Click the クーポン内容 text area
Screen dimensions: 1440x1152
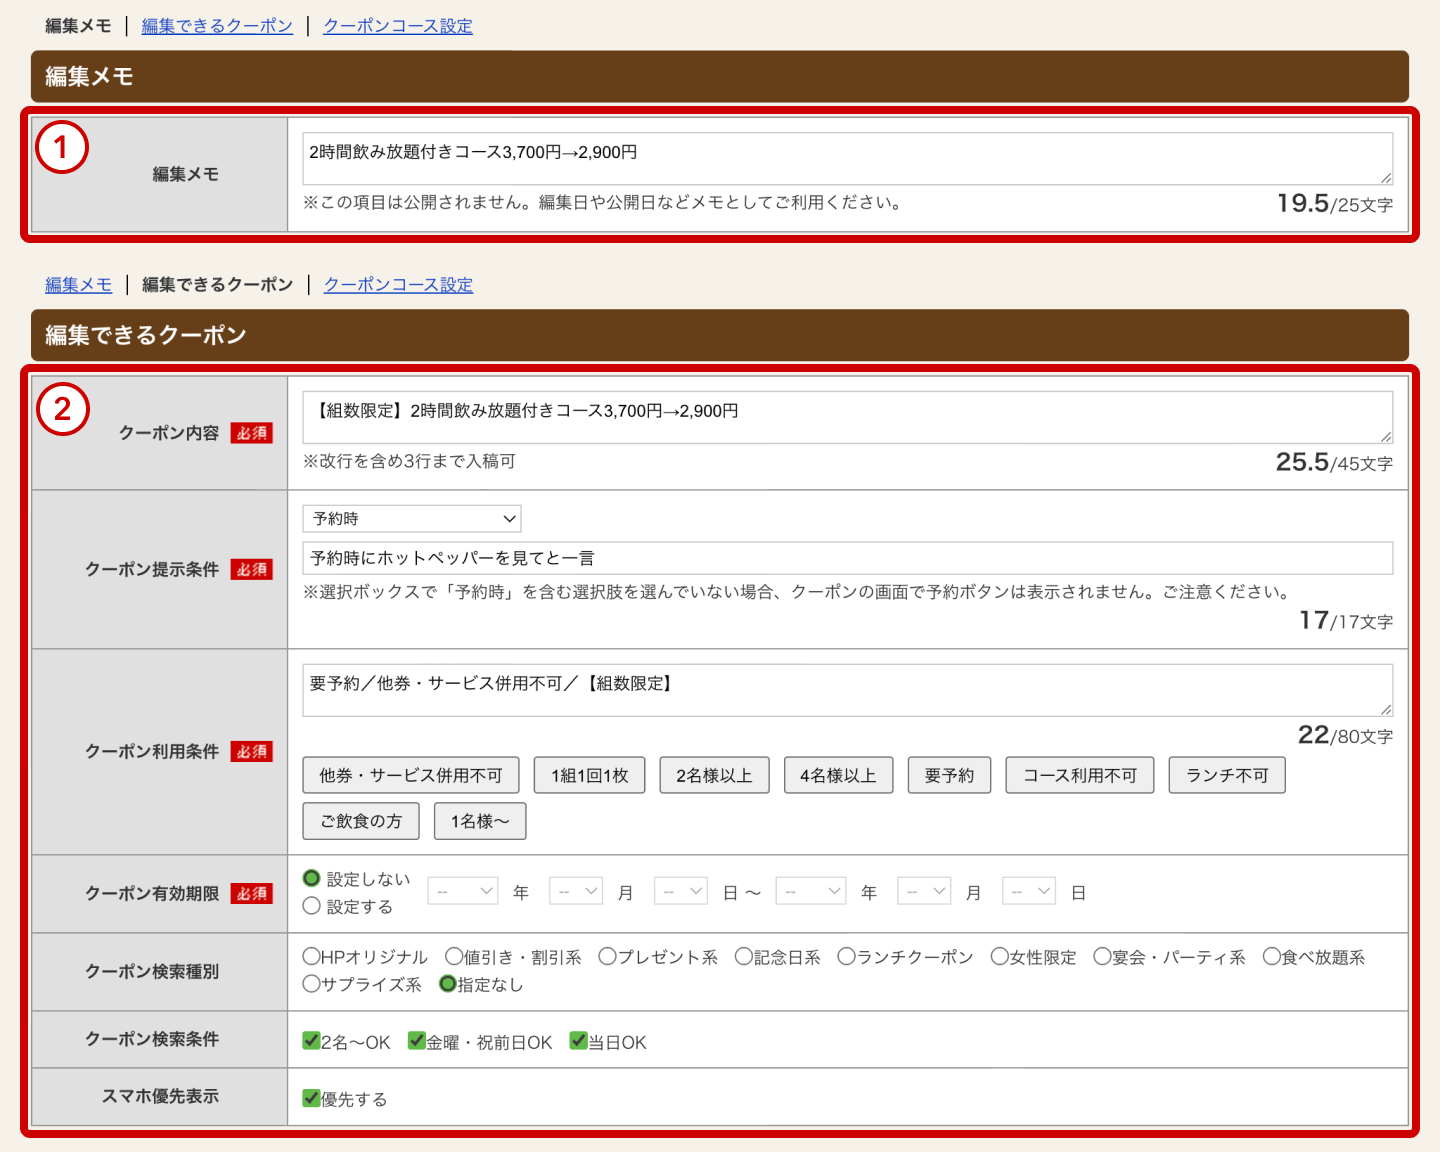point(847,417)
